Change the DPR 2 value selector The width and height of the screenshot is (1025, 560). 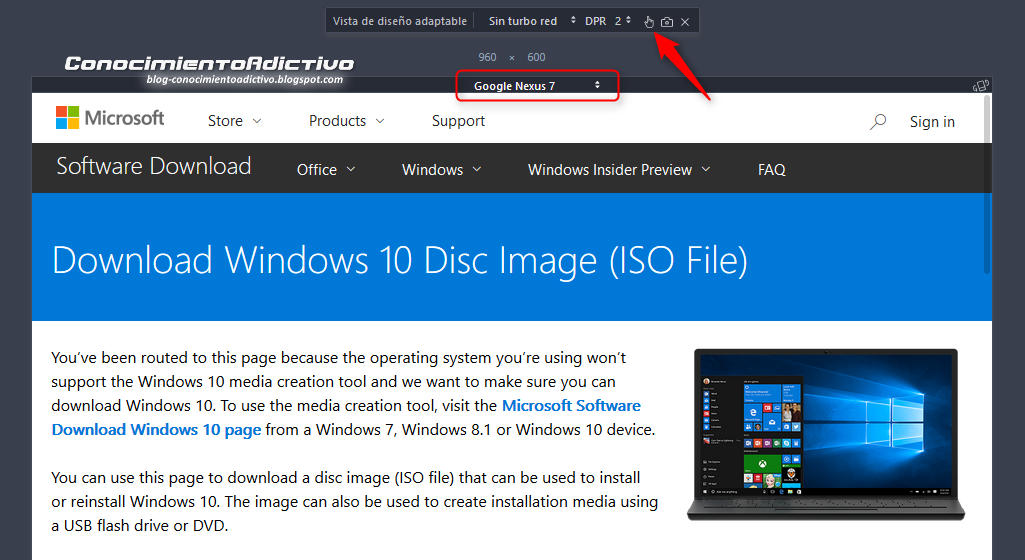(x=608, y=21)
